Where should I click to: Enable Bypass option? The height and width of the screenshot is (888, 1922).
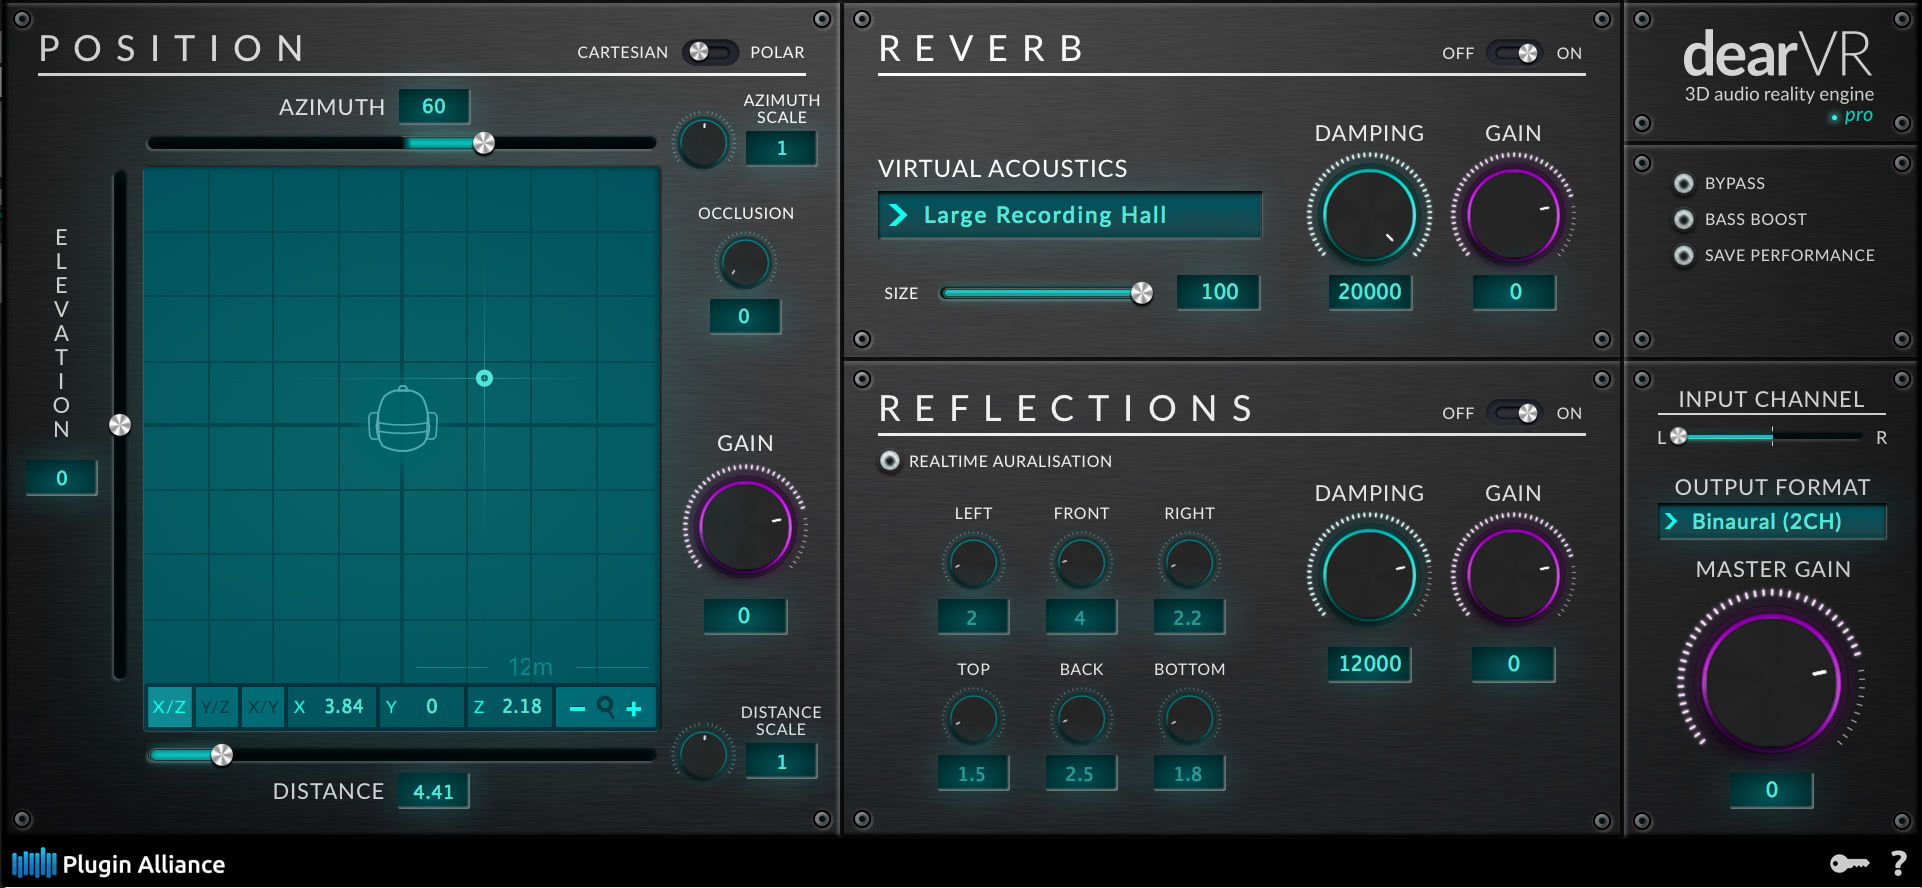(1684, 183)
